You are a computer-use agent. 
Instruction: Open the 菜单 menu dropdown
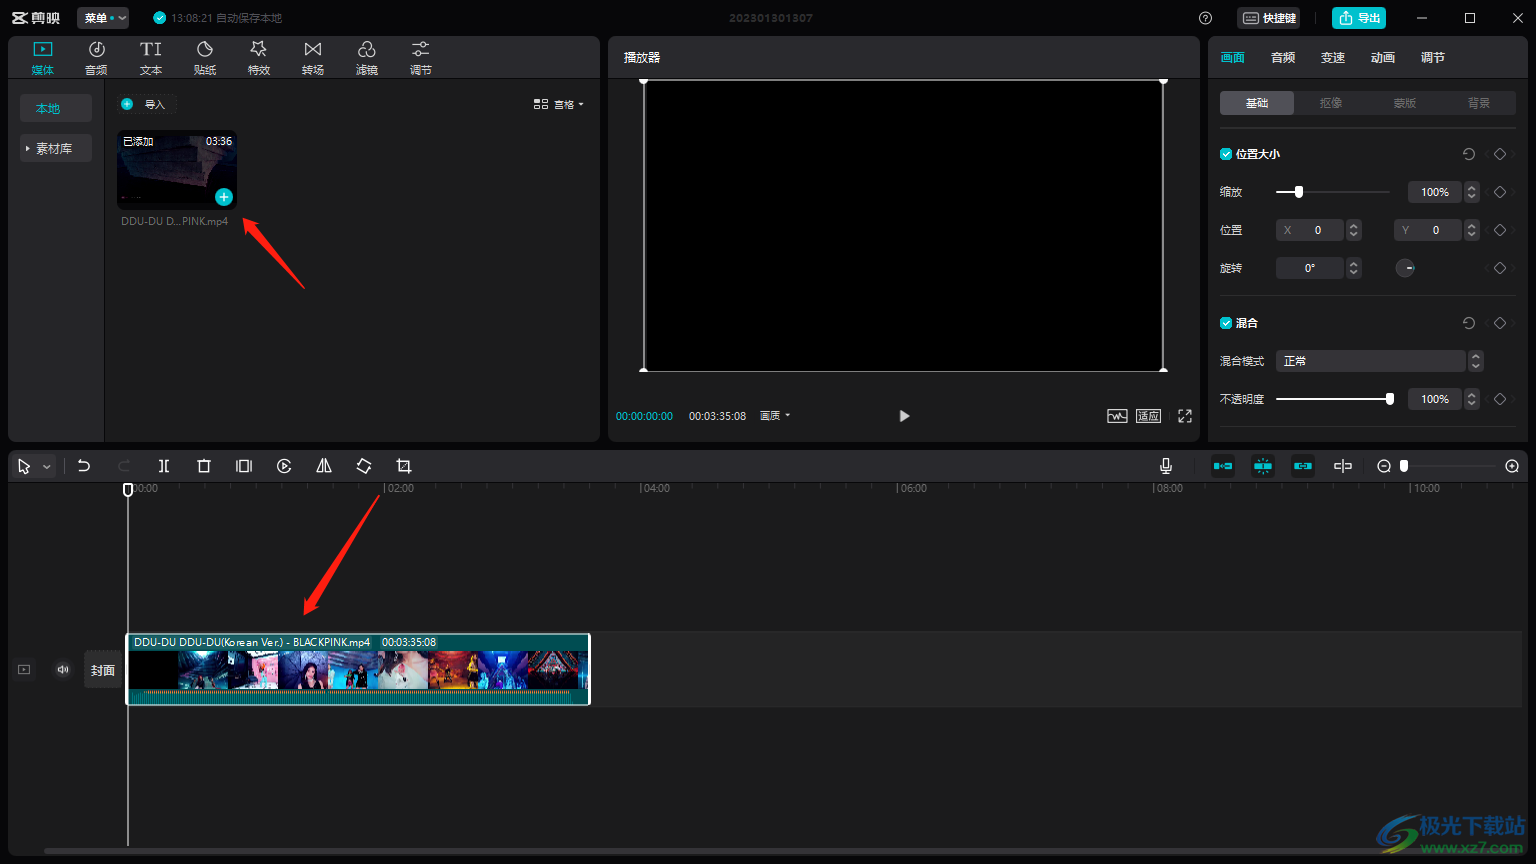pyautogui.click(x=103, y=18)
